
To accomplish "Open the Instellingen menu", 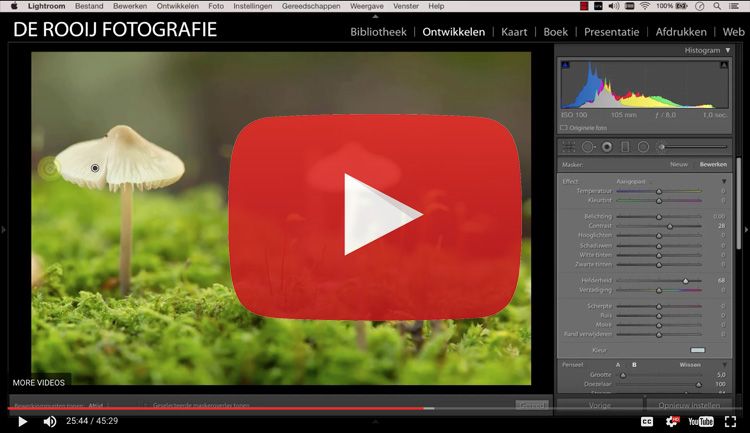I will (253, 6).
